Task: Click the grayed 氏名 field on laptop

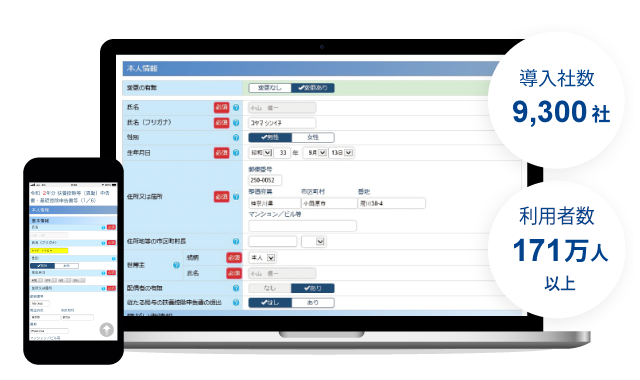Action: tap(282, 108)
